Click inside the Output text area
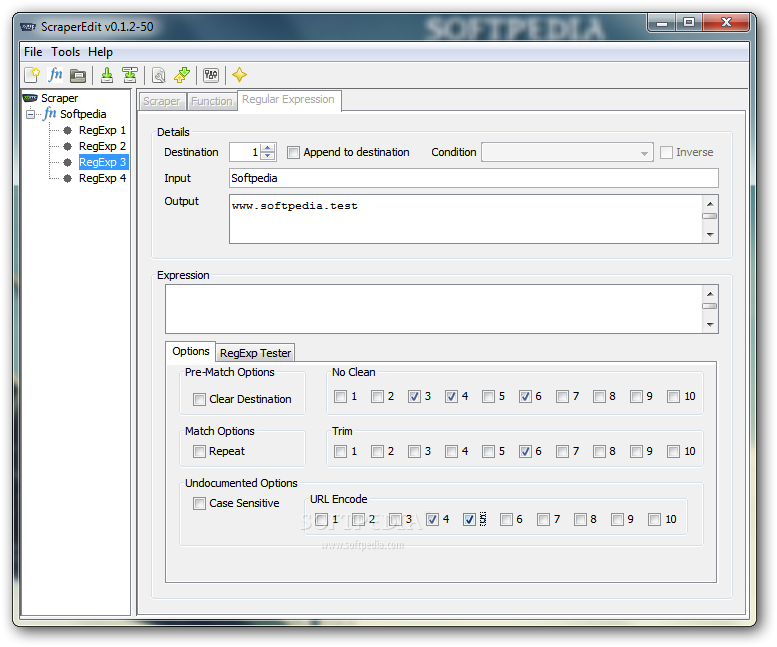Screen dimensions: 777x647 coord(466,219)
